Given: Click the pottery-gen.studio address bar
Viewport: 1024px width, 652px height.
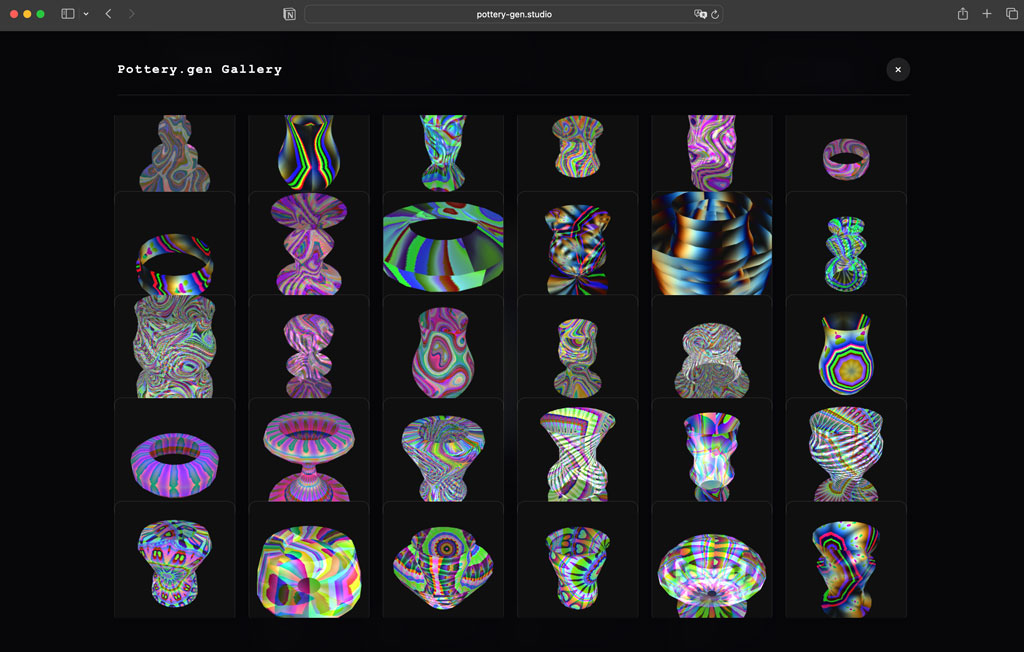Looking at the screenshot, I should (x=514, y=14).
